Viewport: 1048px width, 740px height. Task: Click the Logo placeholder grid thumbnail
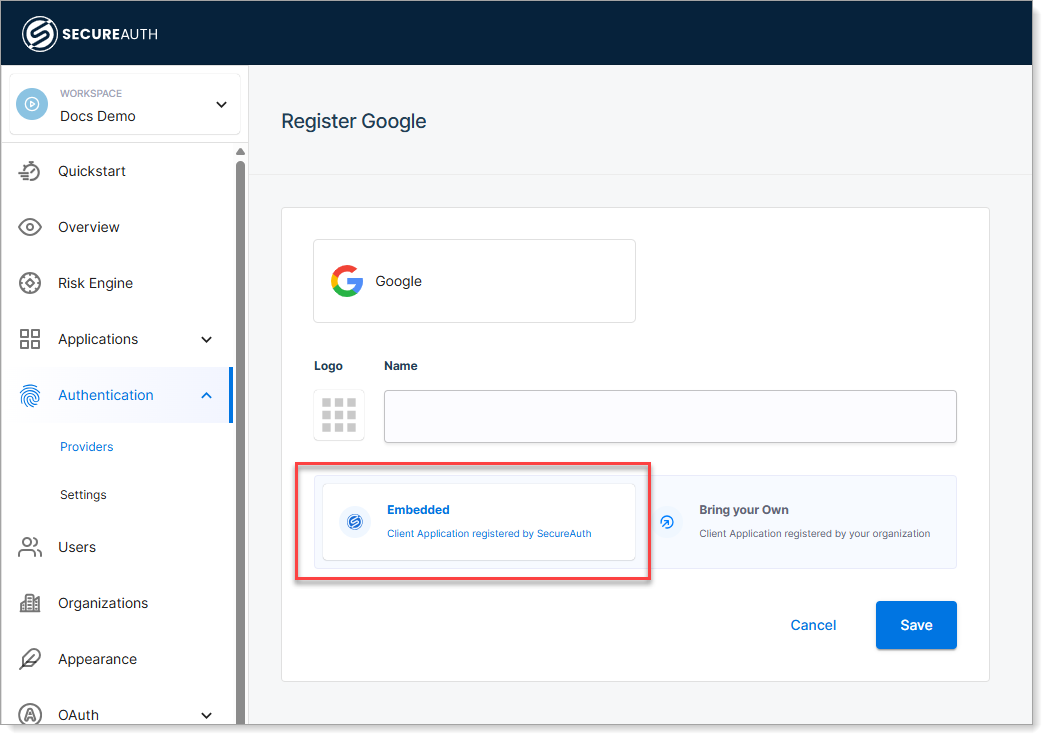[339, 415]
